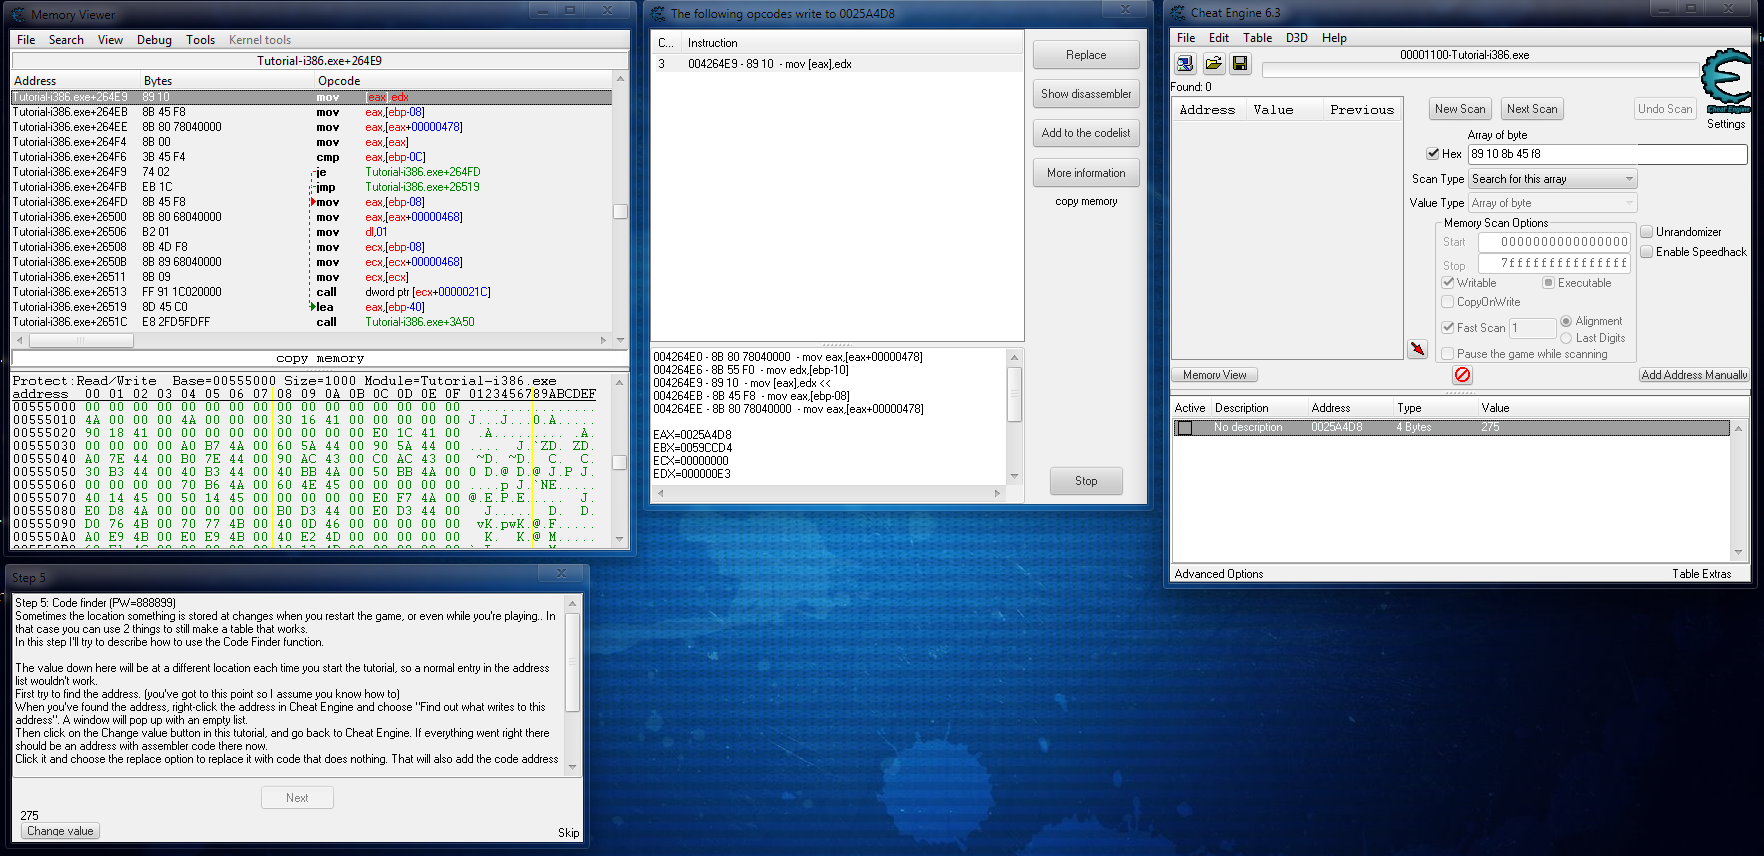Screen dimensions: 1764x856
Task: Click the Cheat Engine 6.3 title icon
Action: [1178, 13]
